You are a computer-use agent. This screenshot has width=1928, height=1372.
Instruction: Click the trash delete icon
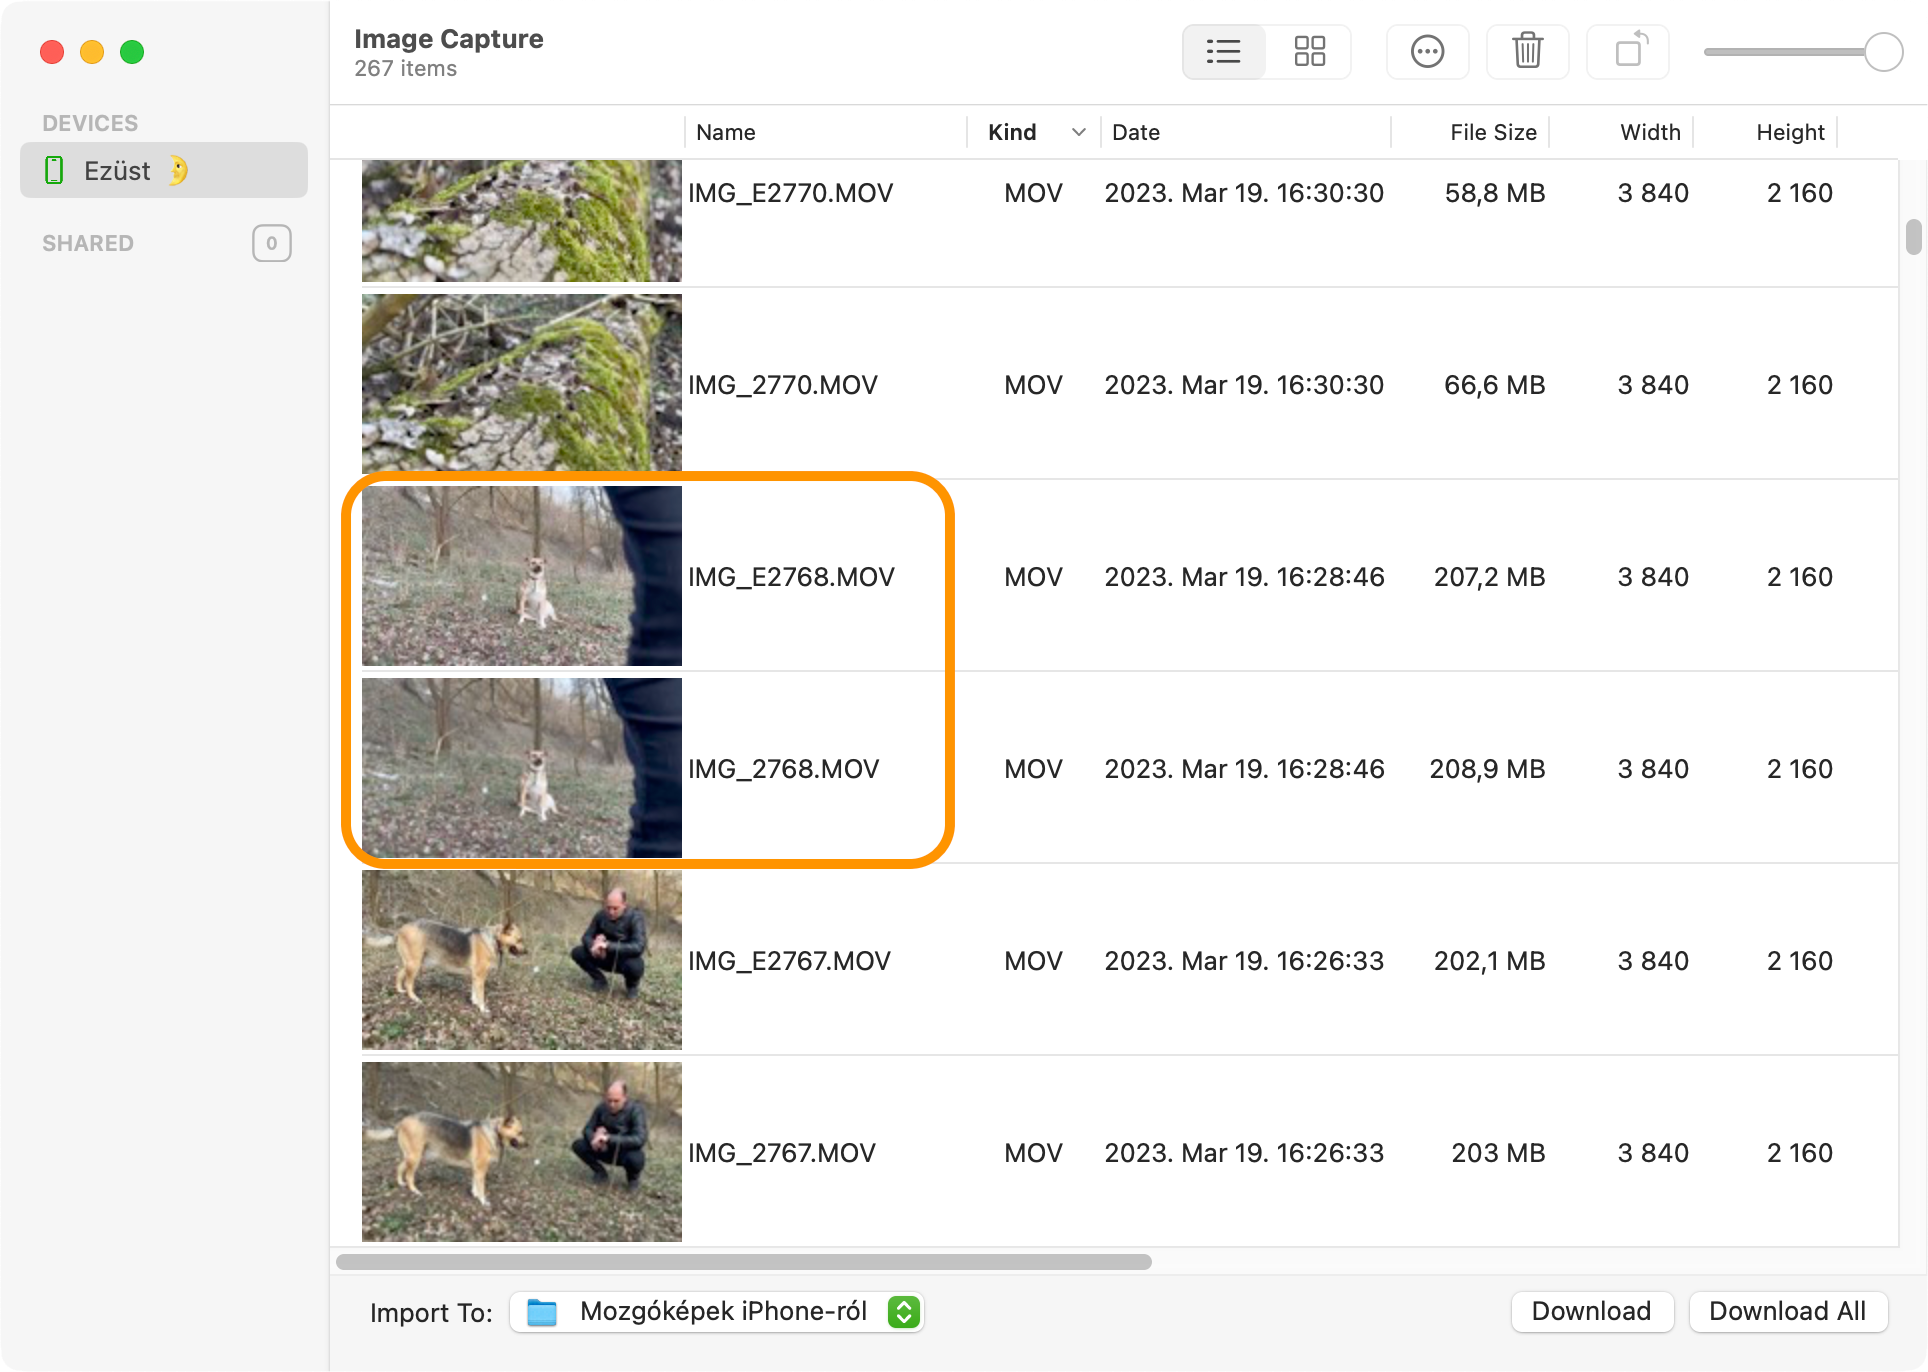(x=1527, y=51)
